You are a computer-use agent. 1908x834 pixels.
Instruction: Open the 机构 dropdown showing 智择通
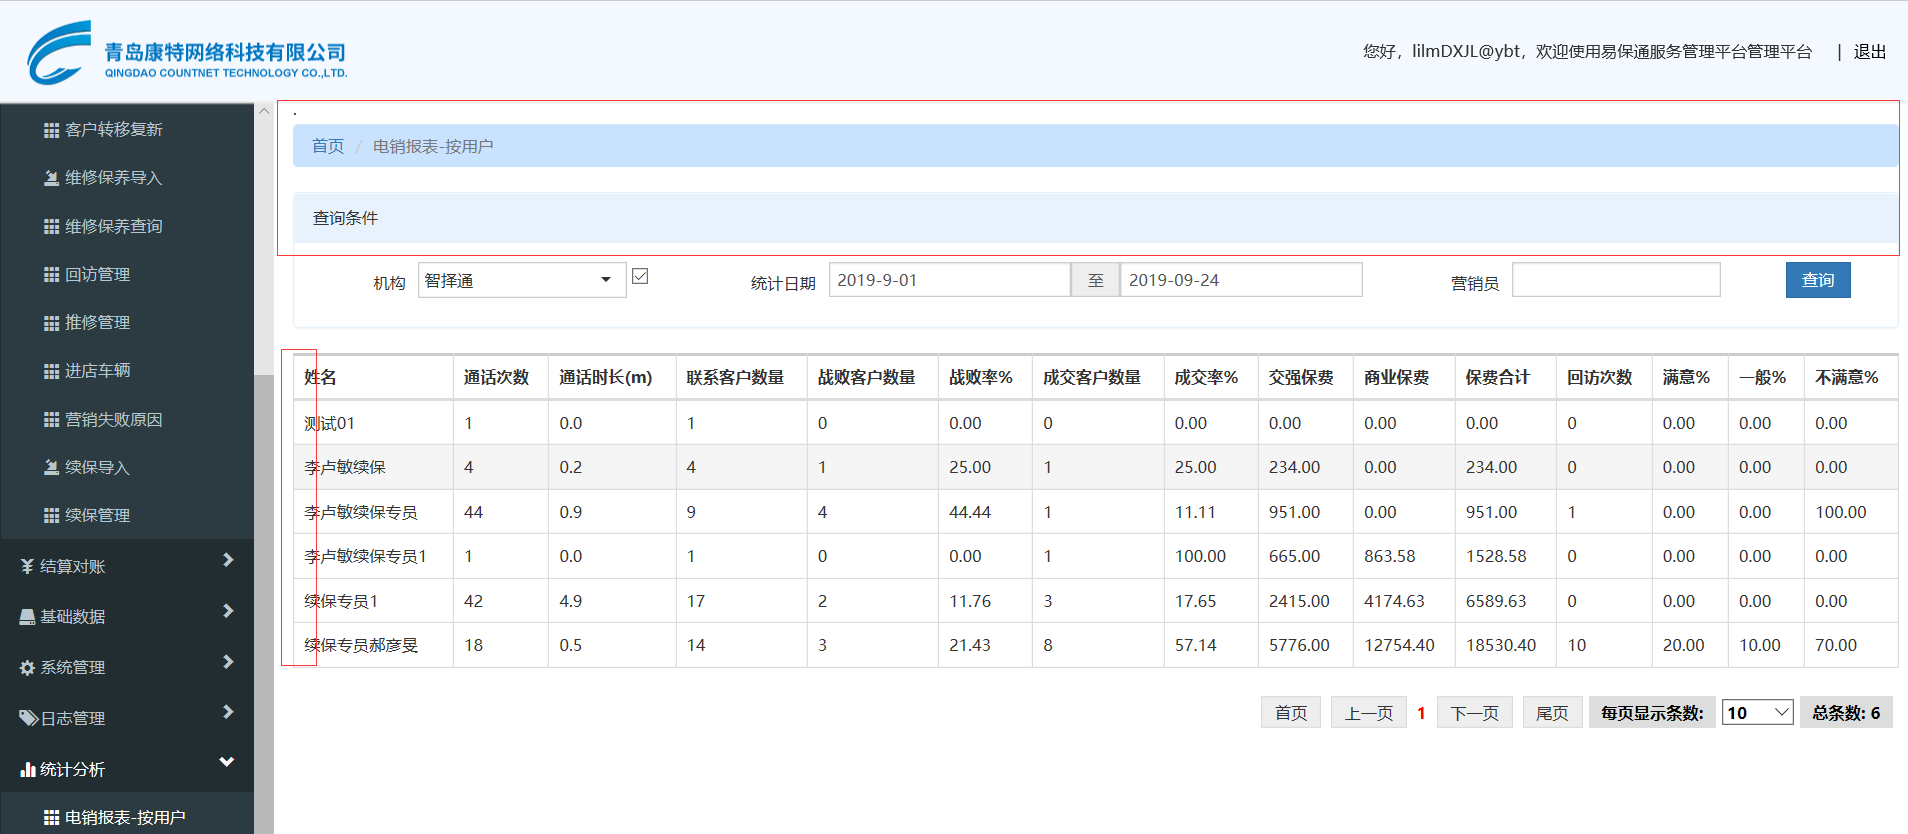(522, 280)
